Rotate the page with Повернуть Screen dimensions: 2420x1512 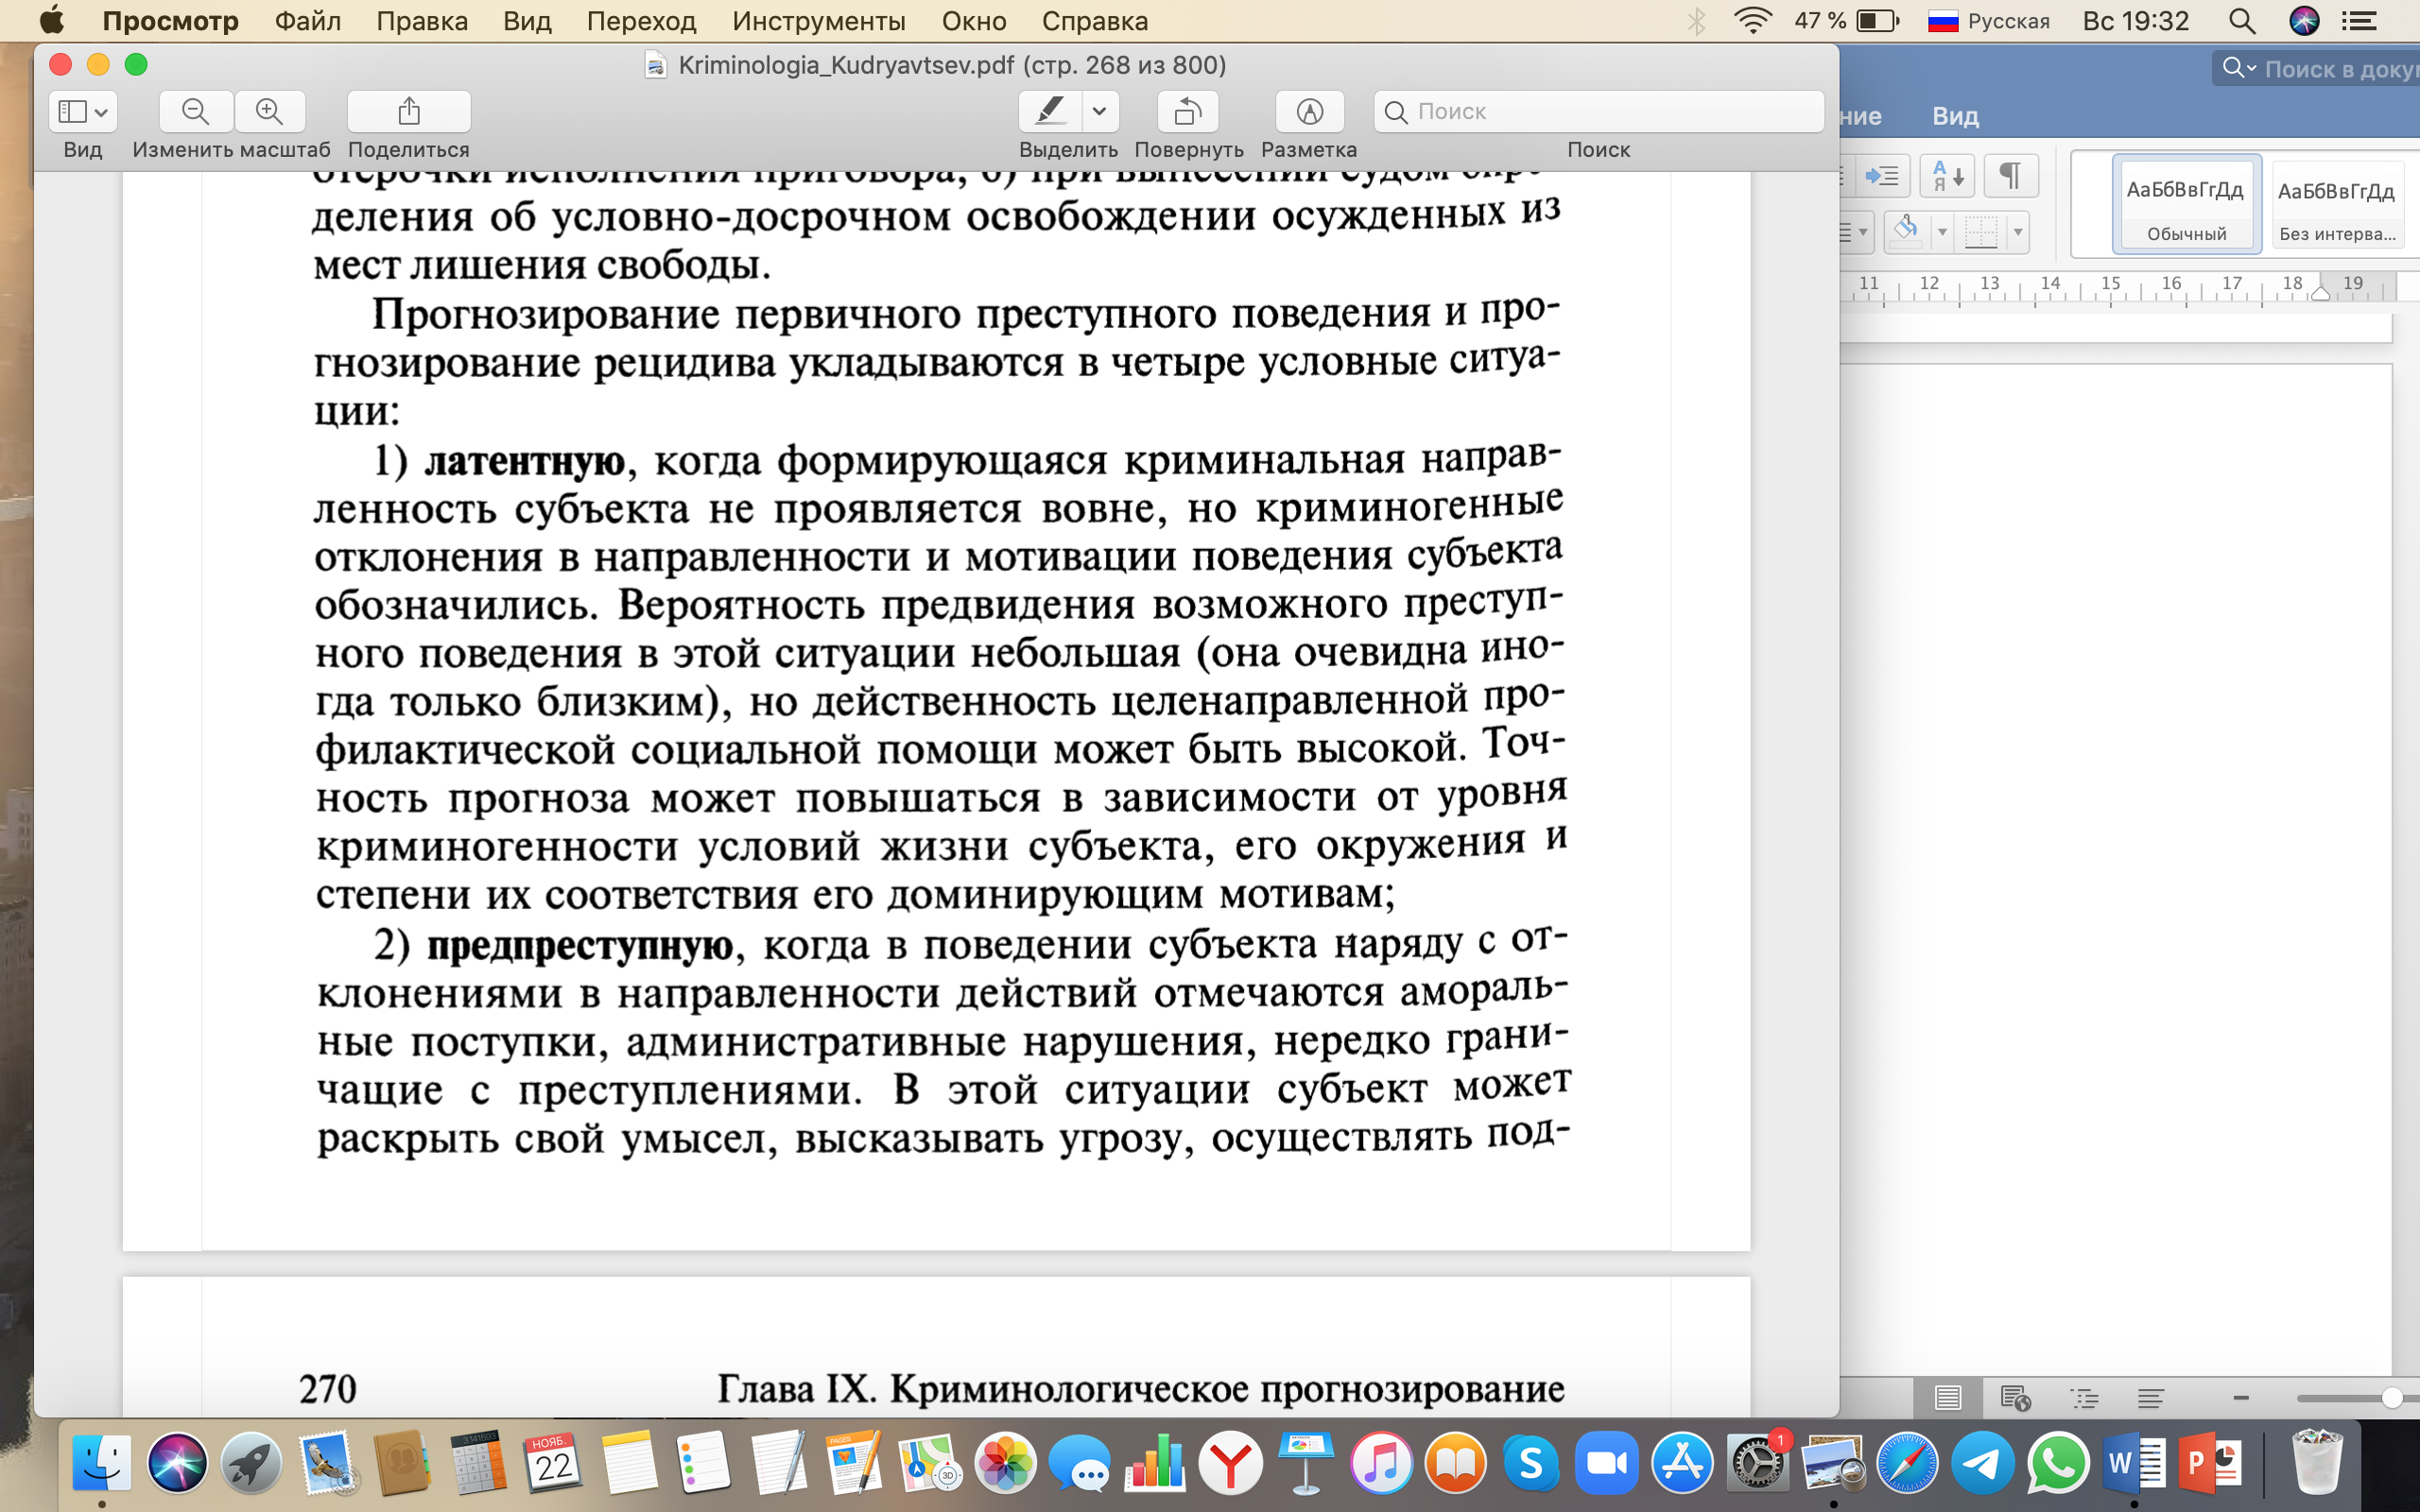click(x=1188, y=111)
